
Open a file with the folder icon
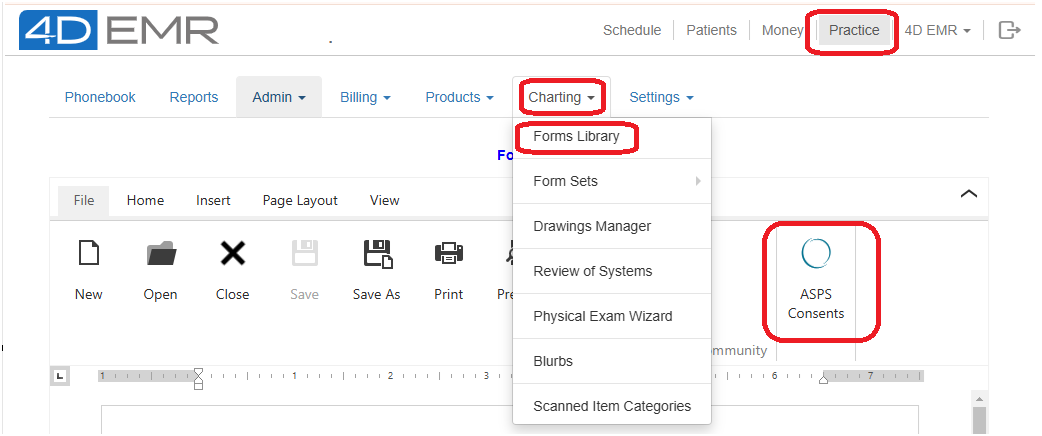click(161, 253)
